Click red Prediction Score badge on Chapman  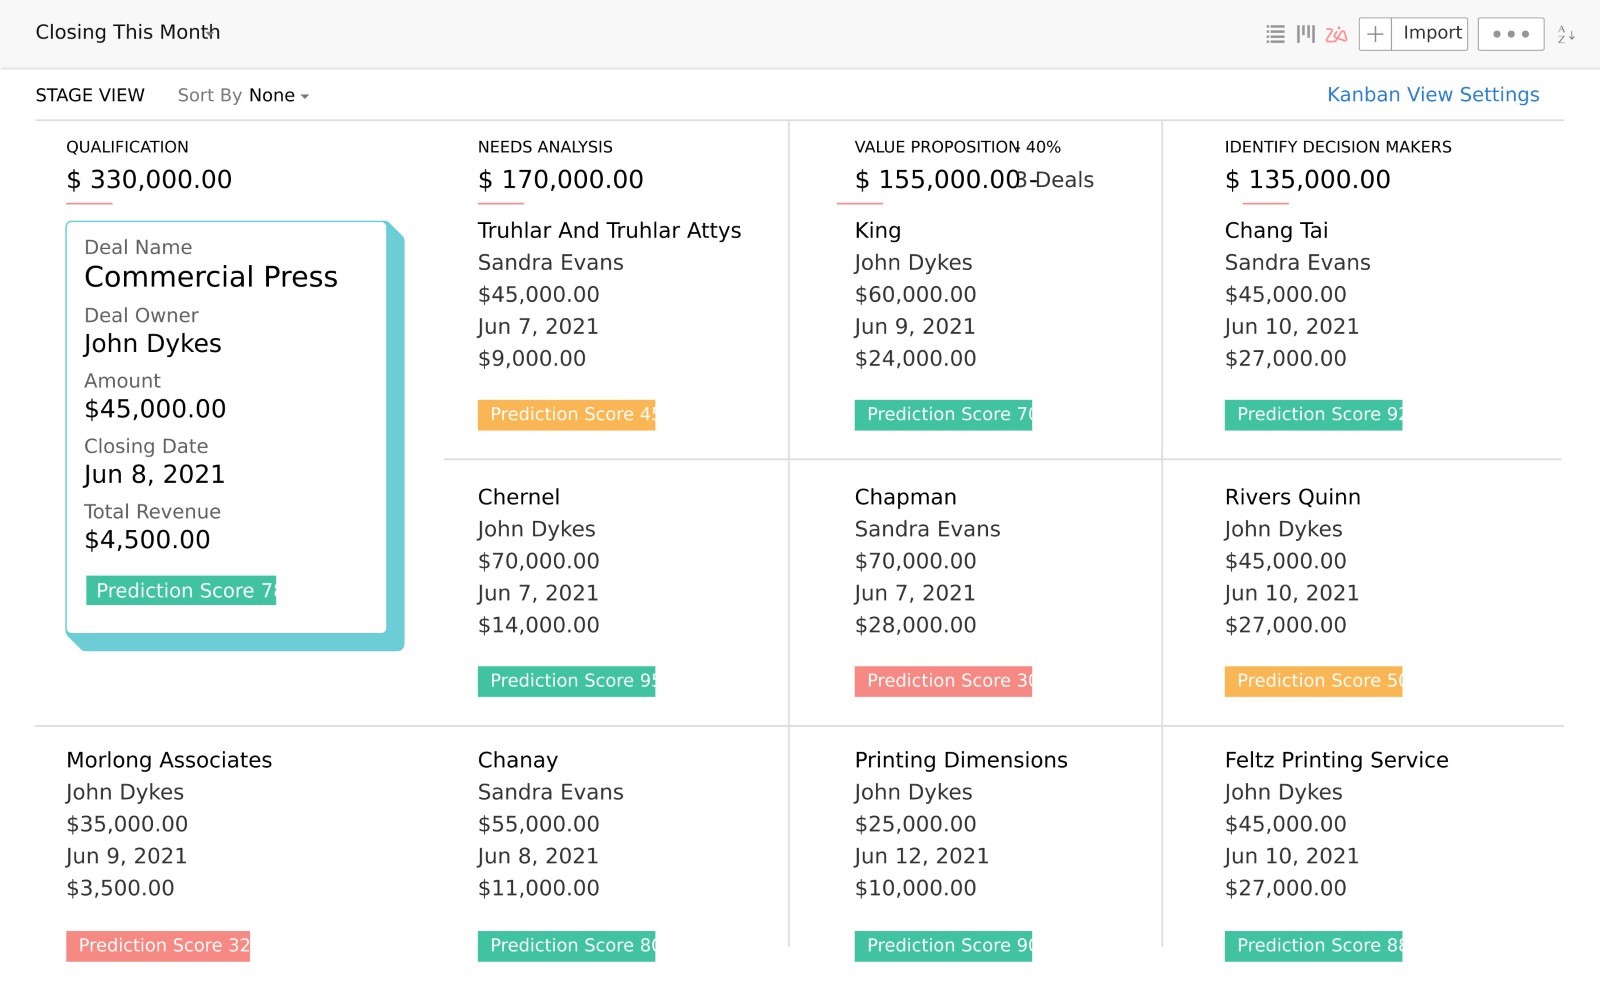(943, 681)
